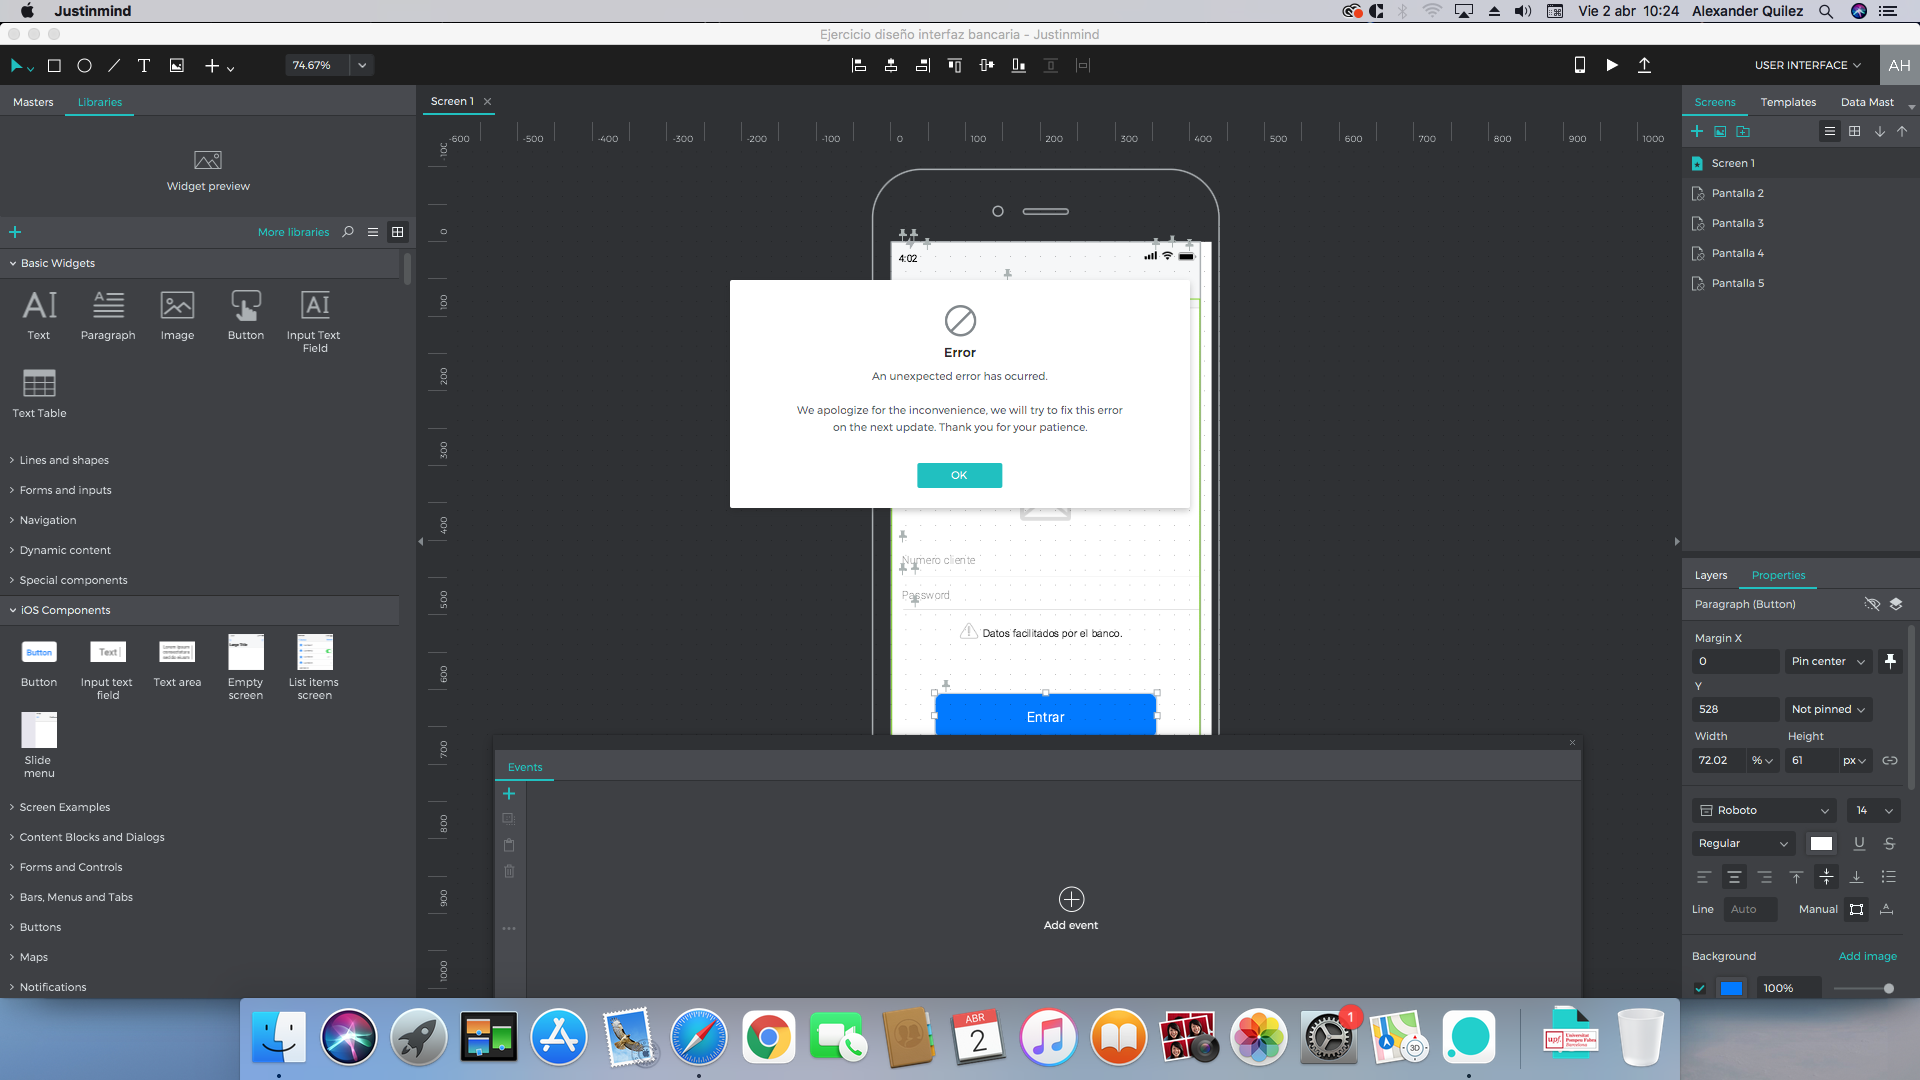Toggle the Background fill checkbox
Viewport: 1920px width, 1080px height.
(1700, 988)
